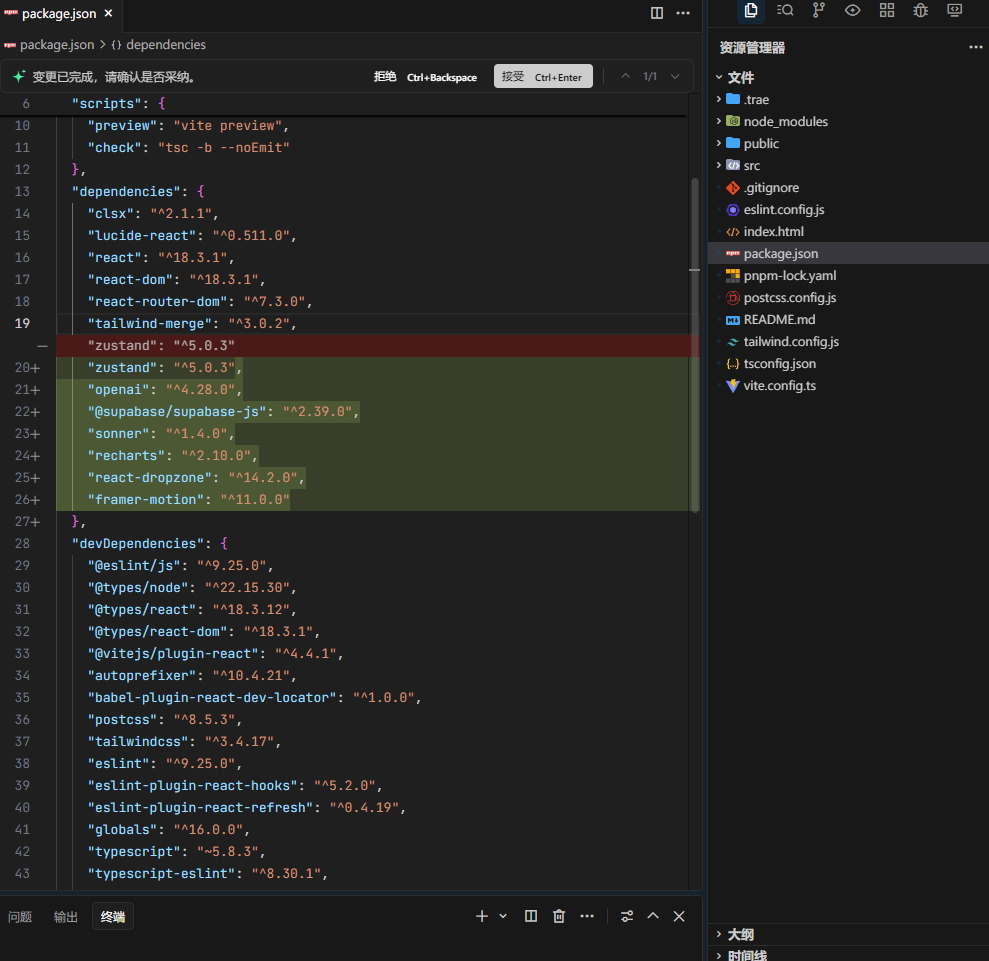Open the Source Control branch icon
The height and width of the screenshot is (961, 989).
[x=819, y=10]
